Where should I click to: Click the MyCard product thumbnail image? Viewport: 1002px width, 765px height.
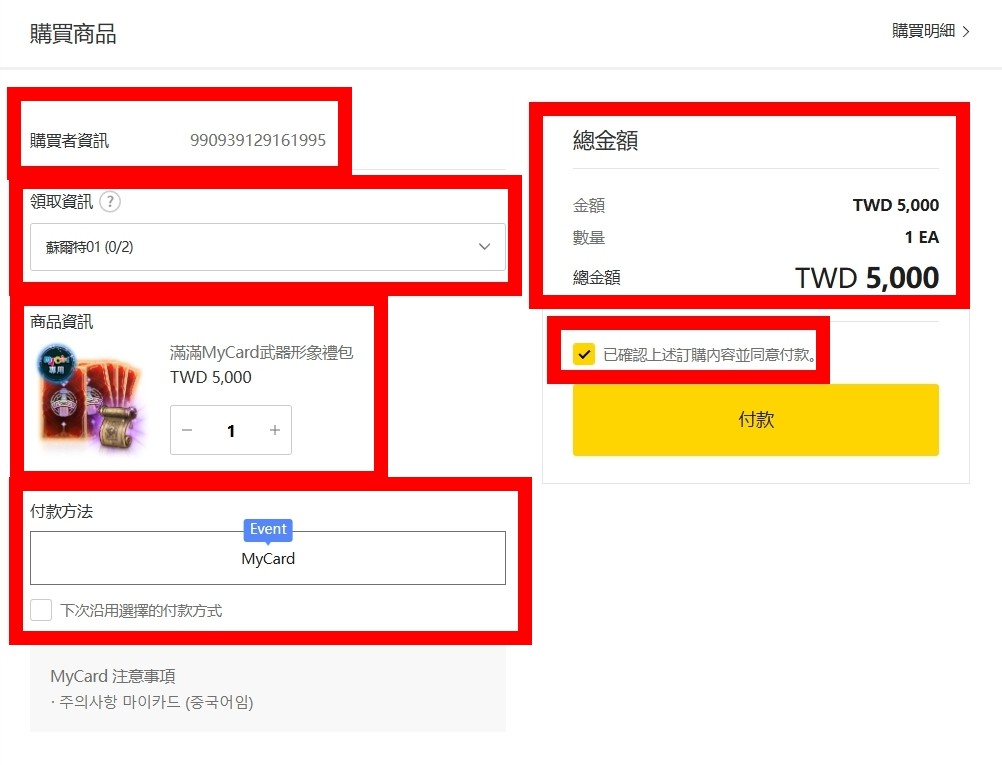[x=91, y=399]
